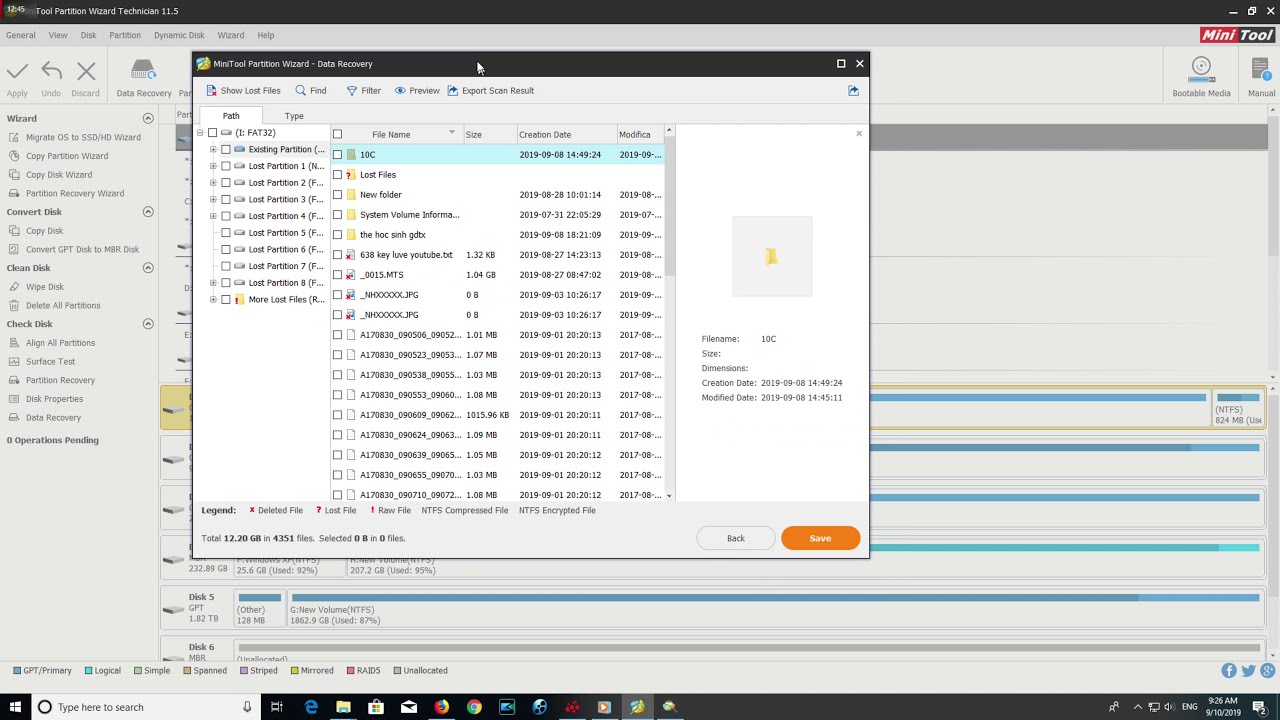Select Wipe Disk option
The height and width of the screenshot is (720, 1280).
45,287
